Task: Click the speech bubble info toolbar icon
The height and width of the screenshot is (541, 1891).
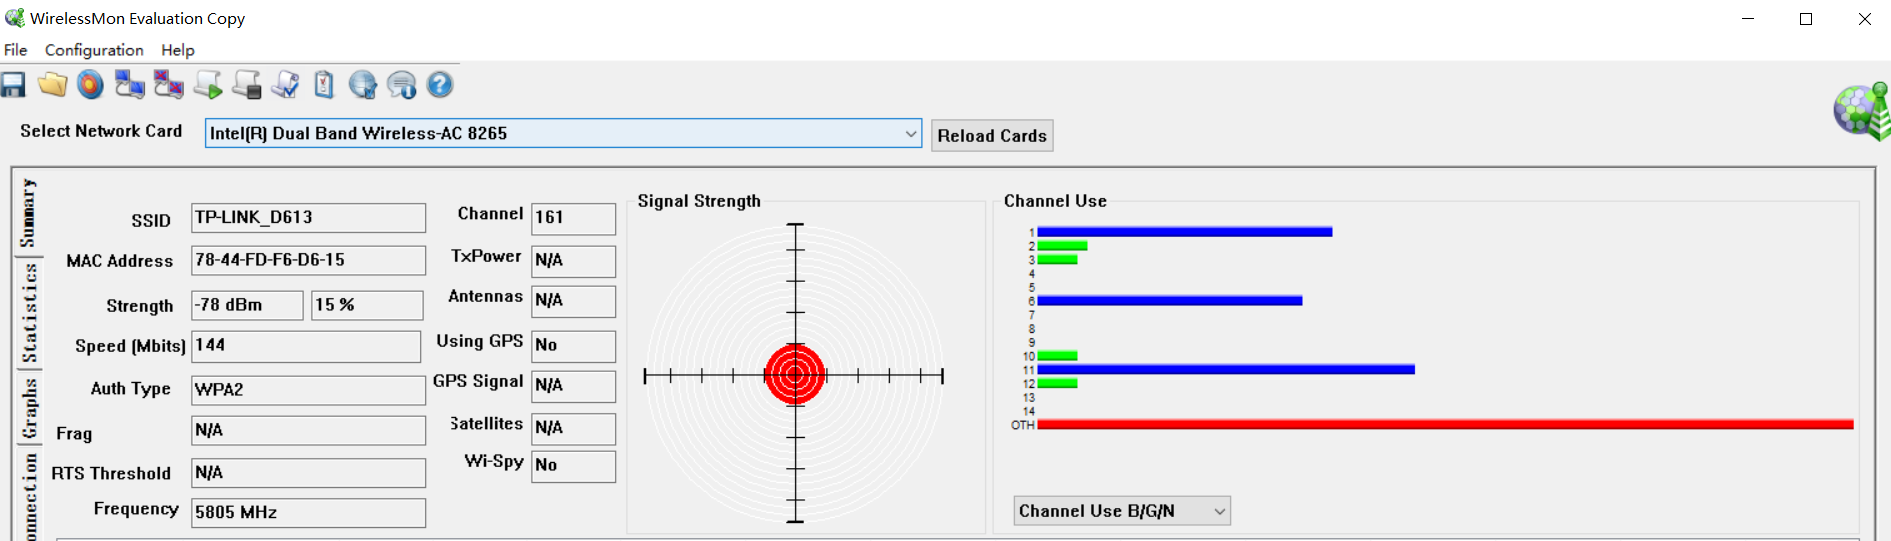Action: click(x=402, y=85)
